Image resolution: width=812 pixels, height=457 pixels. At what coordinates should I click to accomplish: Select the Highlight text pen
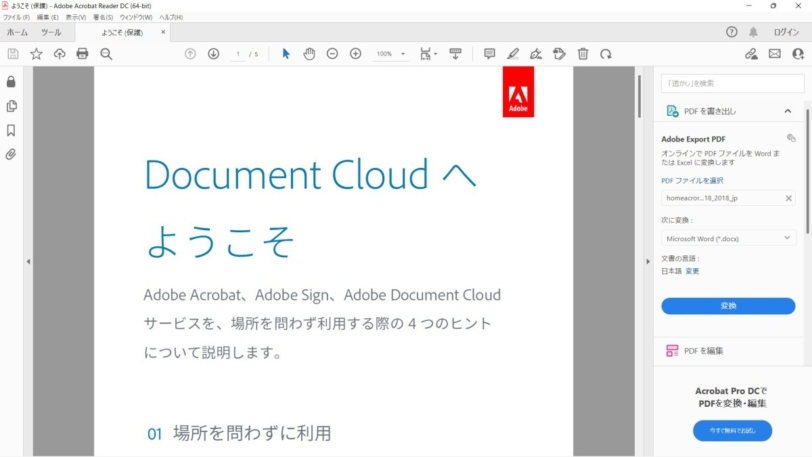pos(513,54)
